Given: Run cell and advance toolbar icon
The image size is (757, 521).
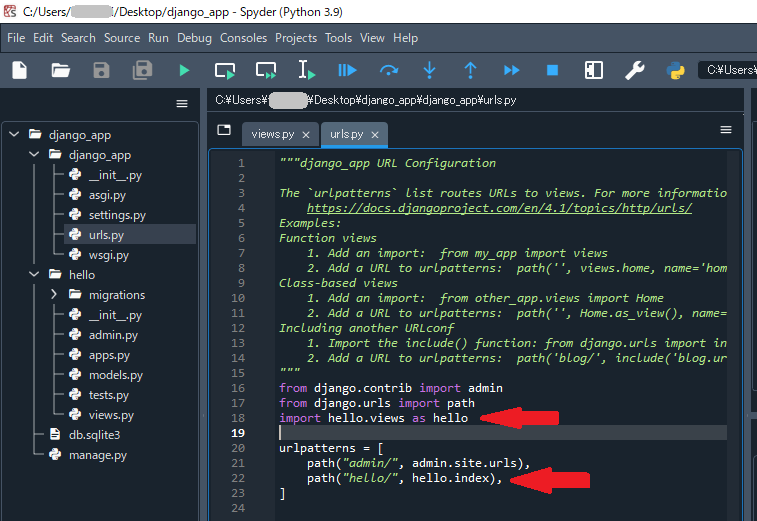Looking at the screenshot, I should [266, 70].
